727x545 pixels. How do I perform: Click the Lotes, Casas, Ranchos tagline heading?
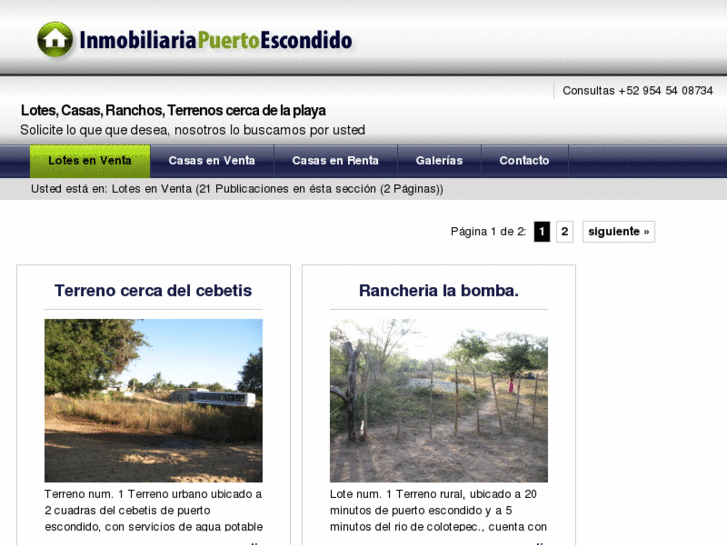point(173,110)
